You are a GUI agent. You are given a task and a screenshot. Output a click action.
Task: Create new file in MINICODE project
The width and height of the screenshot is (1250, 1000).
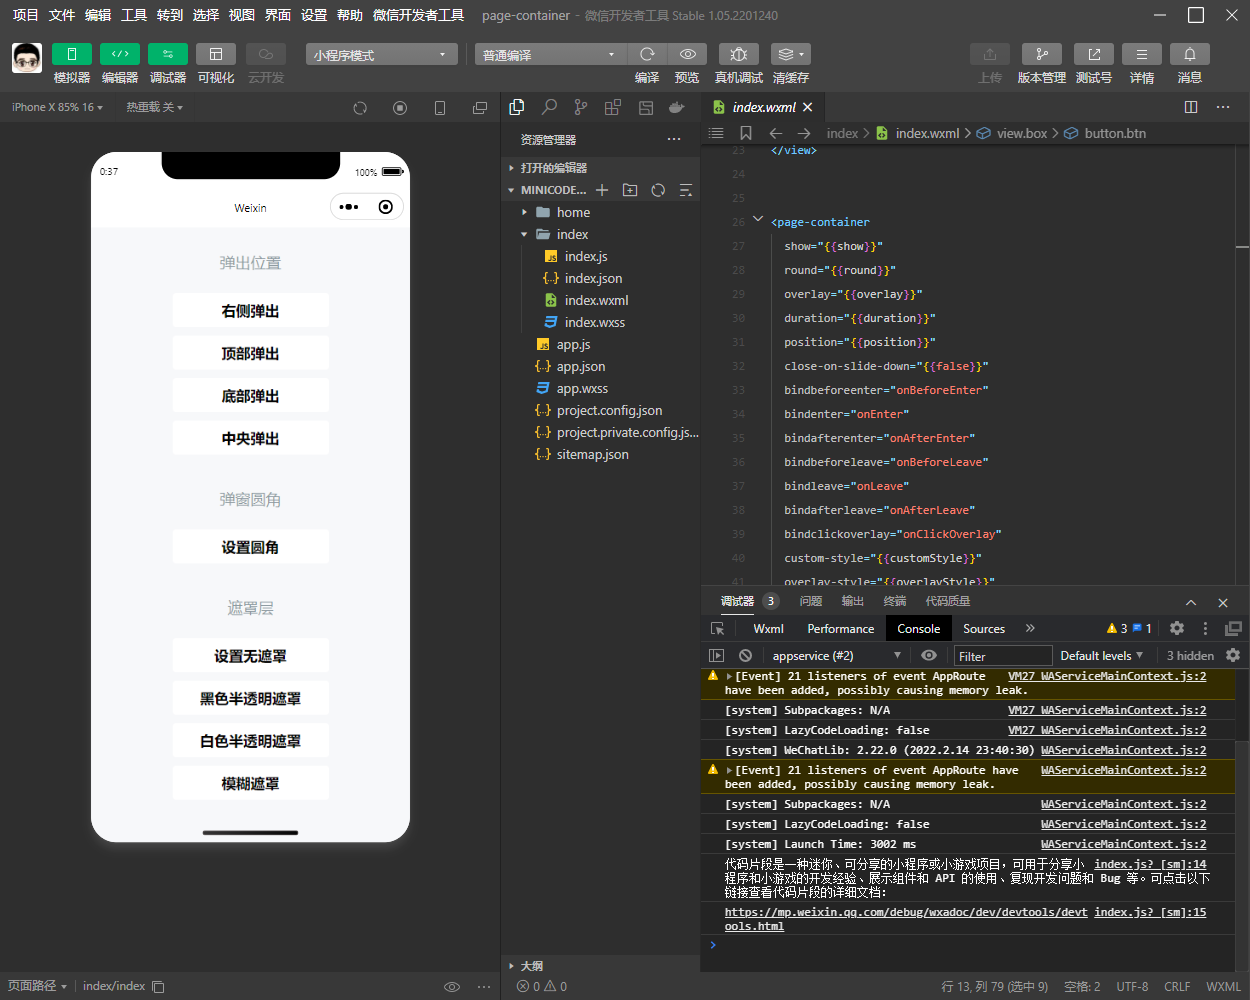(x=602, y=190)
